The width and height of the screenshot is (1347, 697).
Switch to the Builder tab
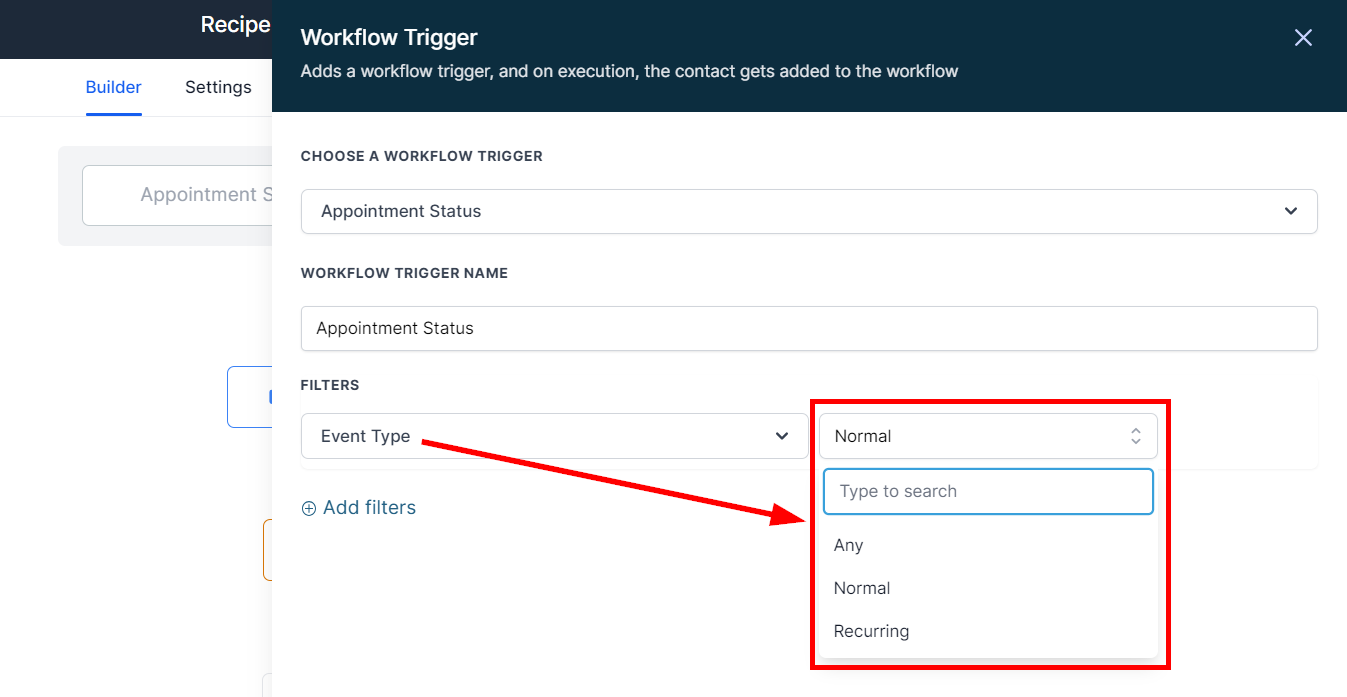(x=113, y=87)
